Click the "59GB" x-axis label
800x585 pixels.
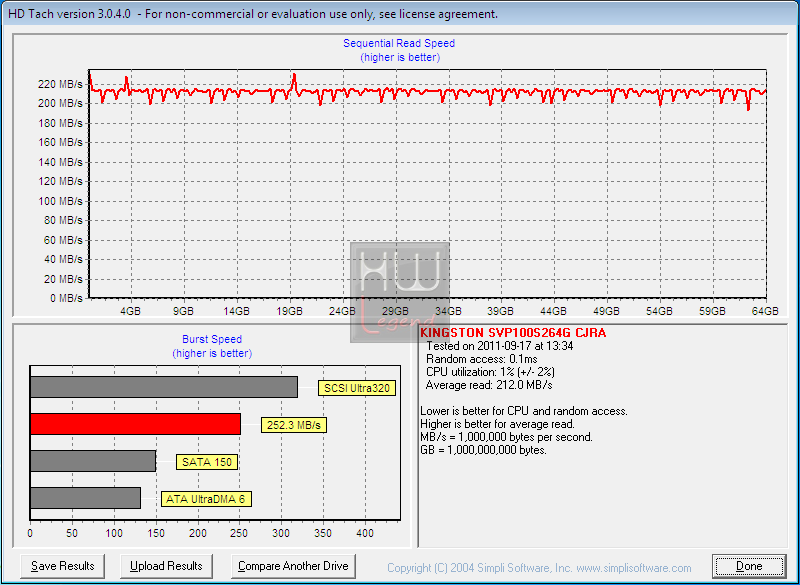click(x=712, y=311)
